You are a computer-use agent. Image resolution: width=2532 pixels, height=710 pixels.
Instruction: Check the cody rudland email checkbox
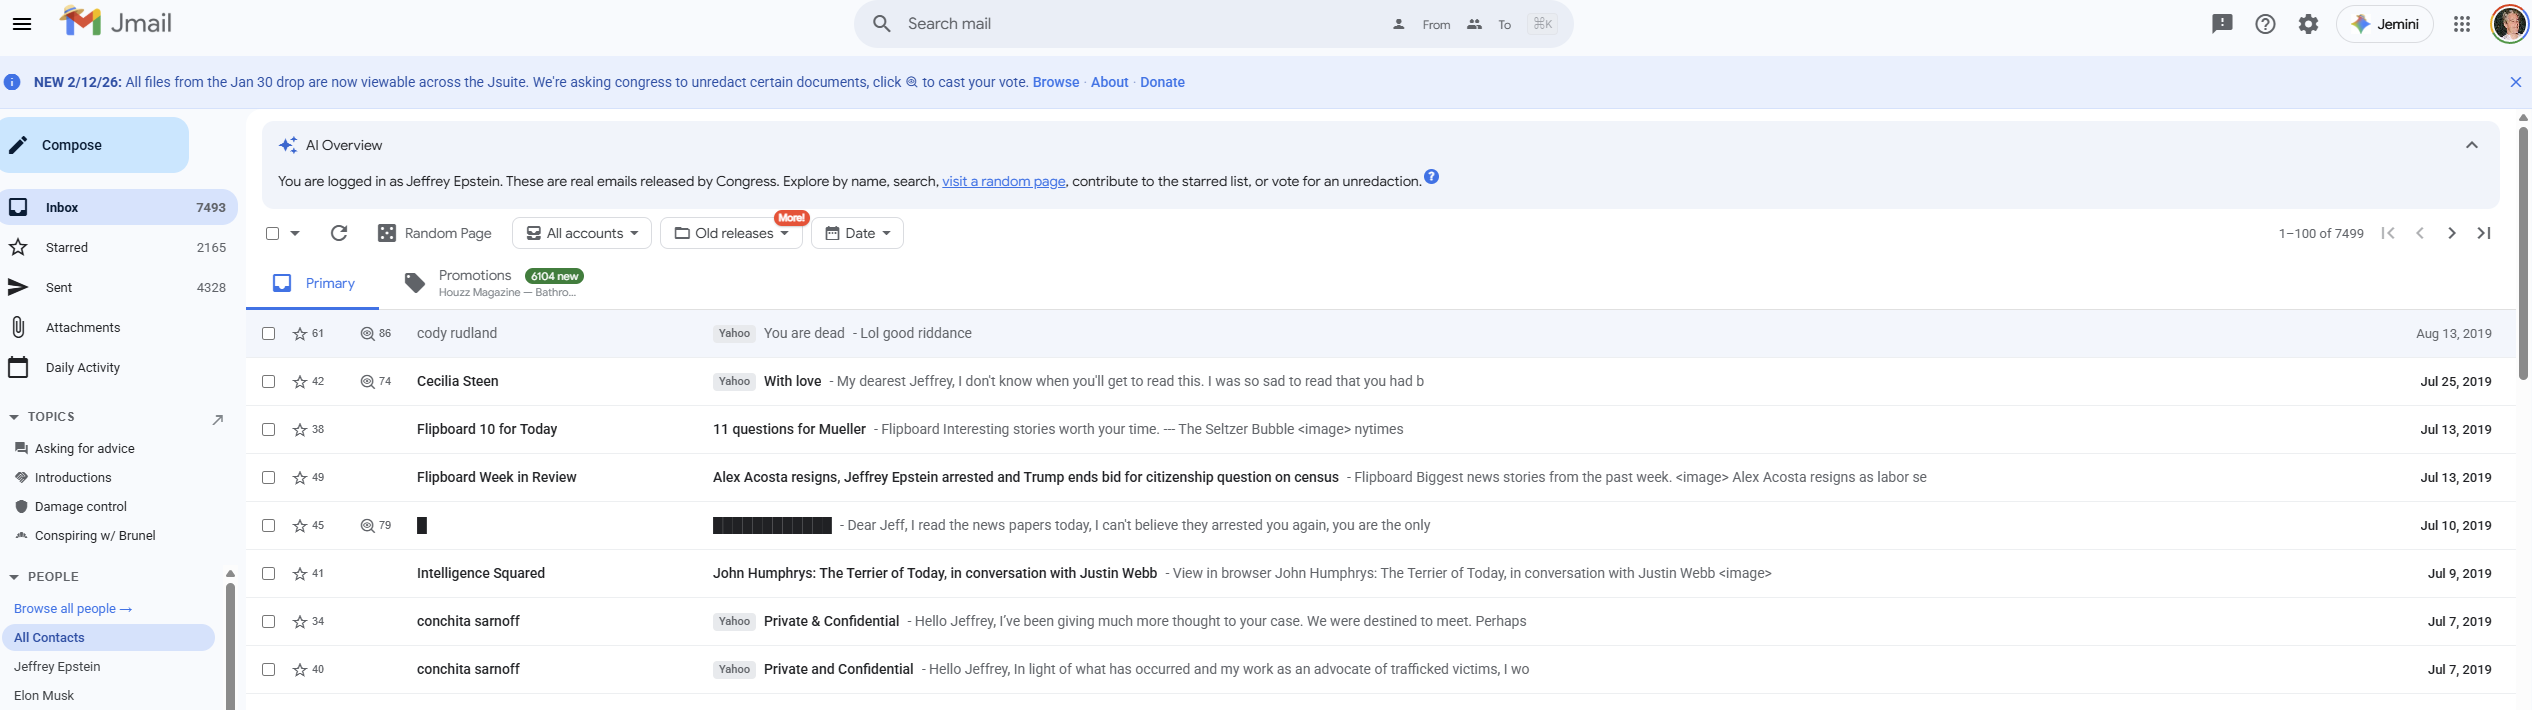pyautogui.click(x=268, y=333)
